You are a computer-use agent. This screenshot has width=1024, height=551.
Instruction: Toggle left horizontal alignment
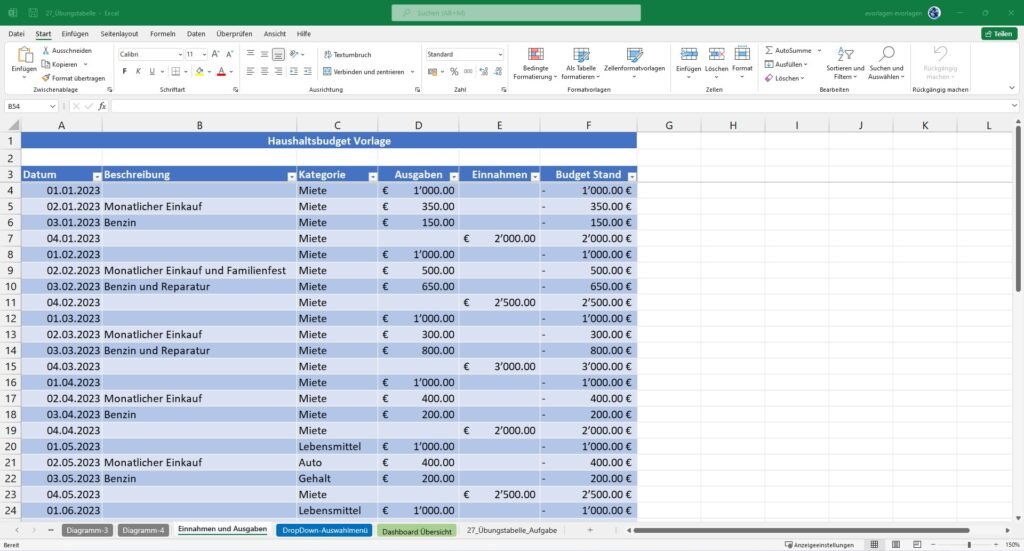[250, 71]
